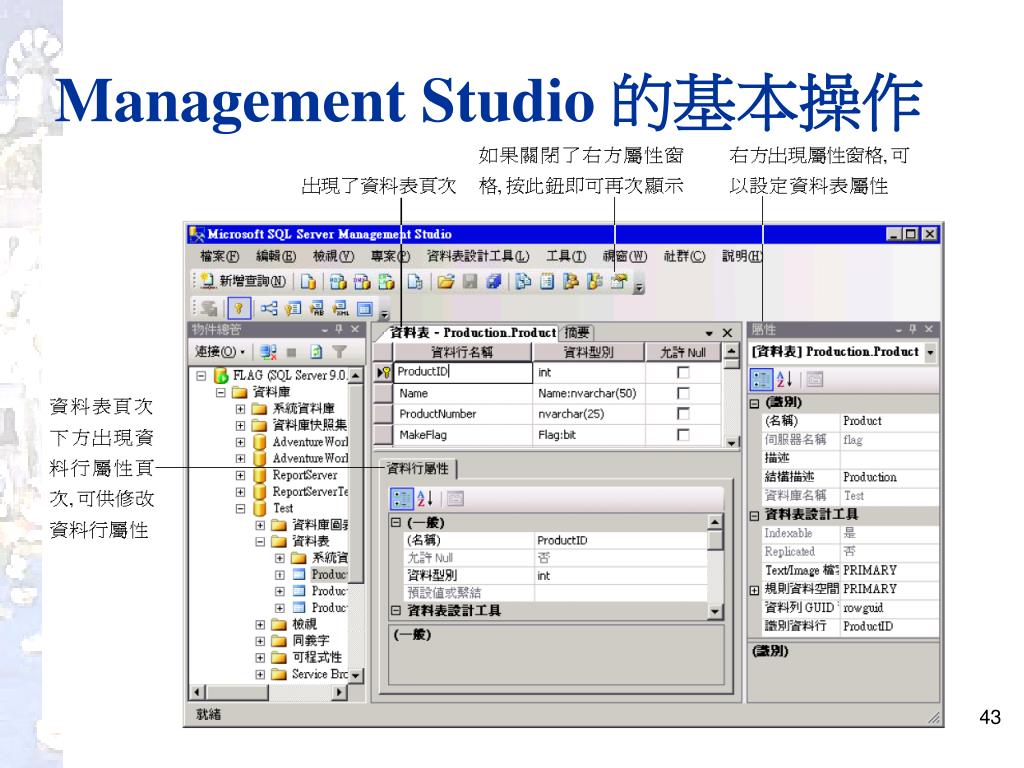The width and height of the screenshot is (1024, 768).
Task: Collapse the (一般) category in 資料行屬性
Action: [396, 522]
